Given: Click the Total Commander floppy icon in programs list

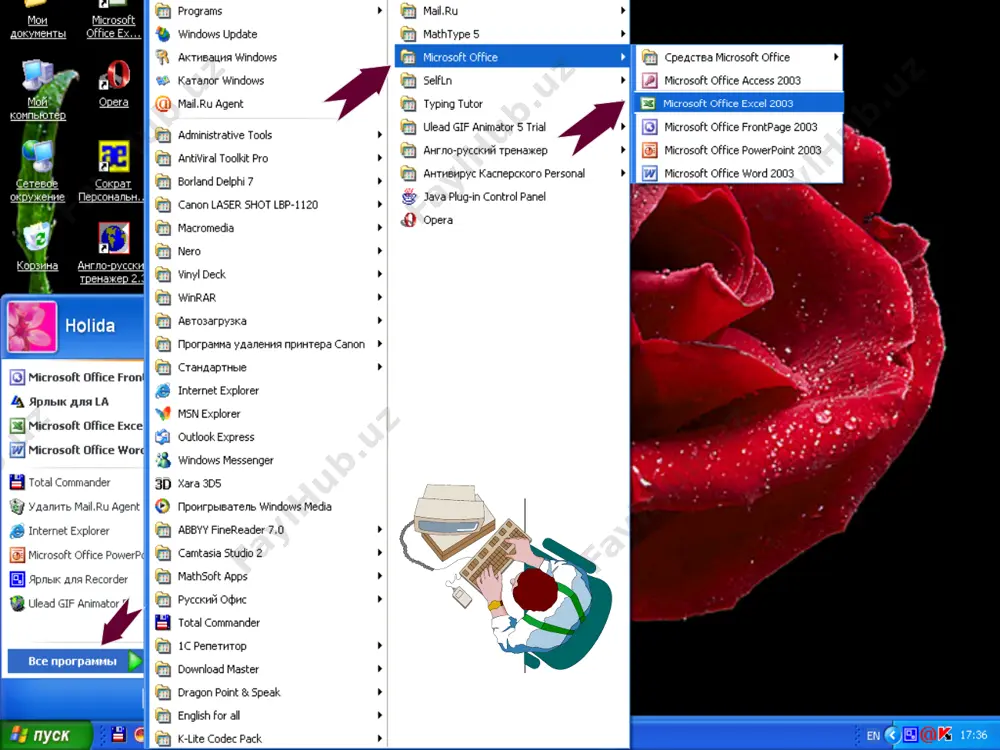Looking at the screenshot, I should [x=163, y=622].
